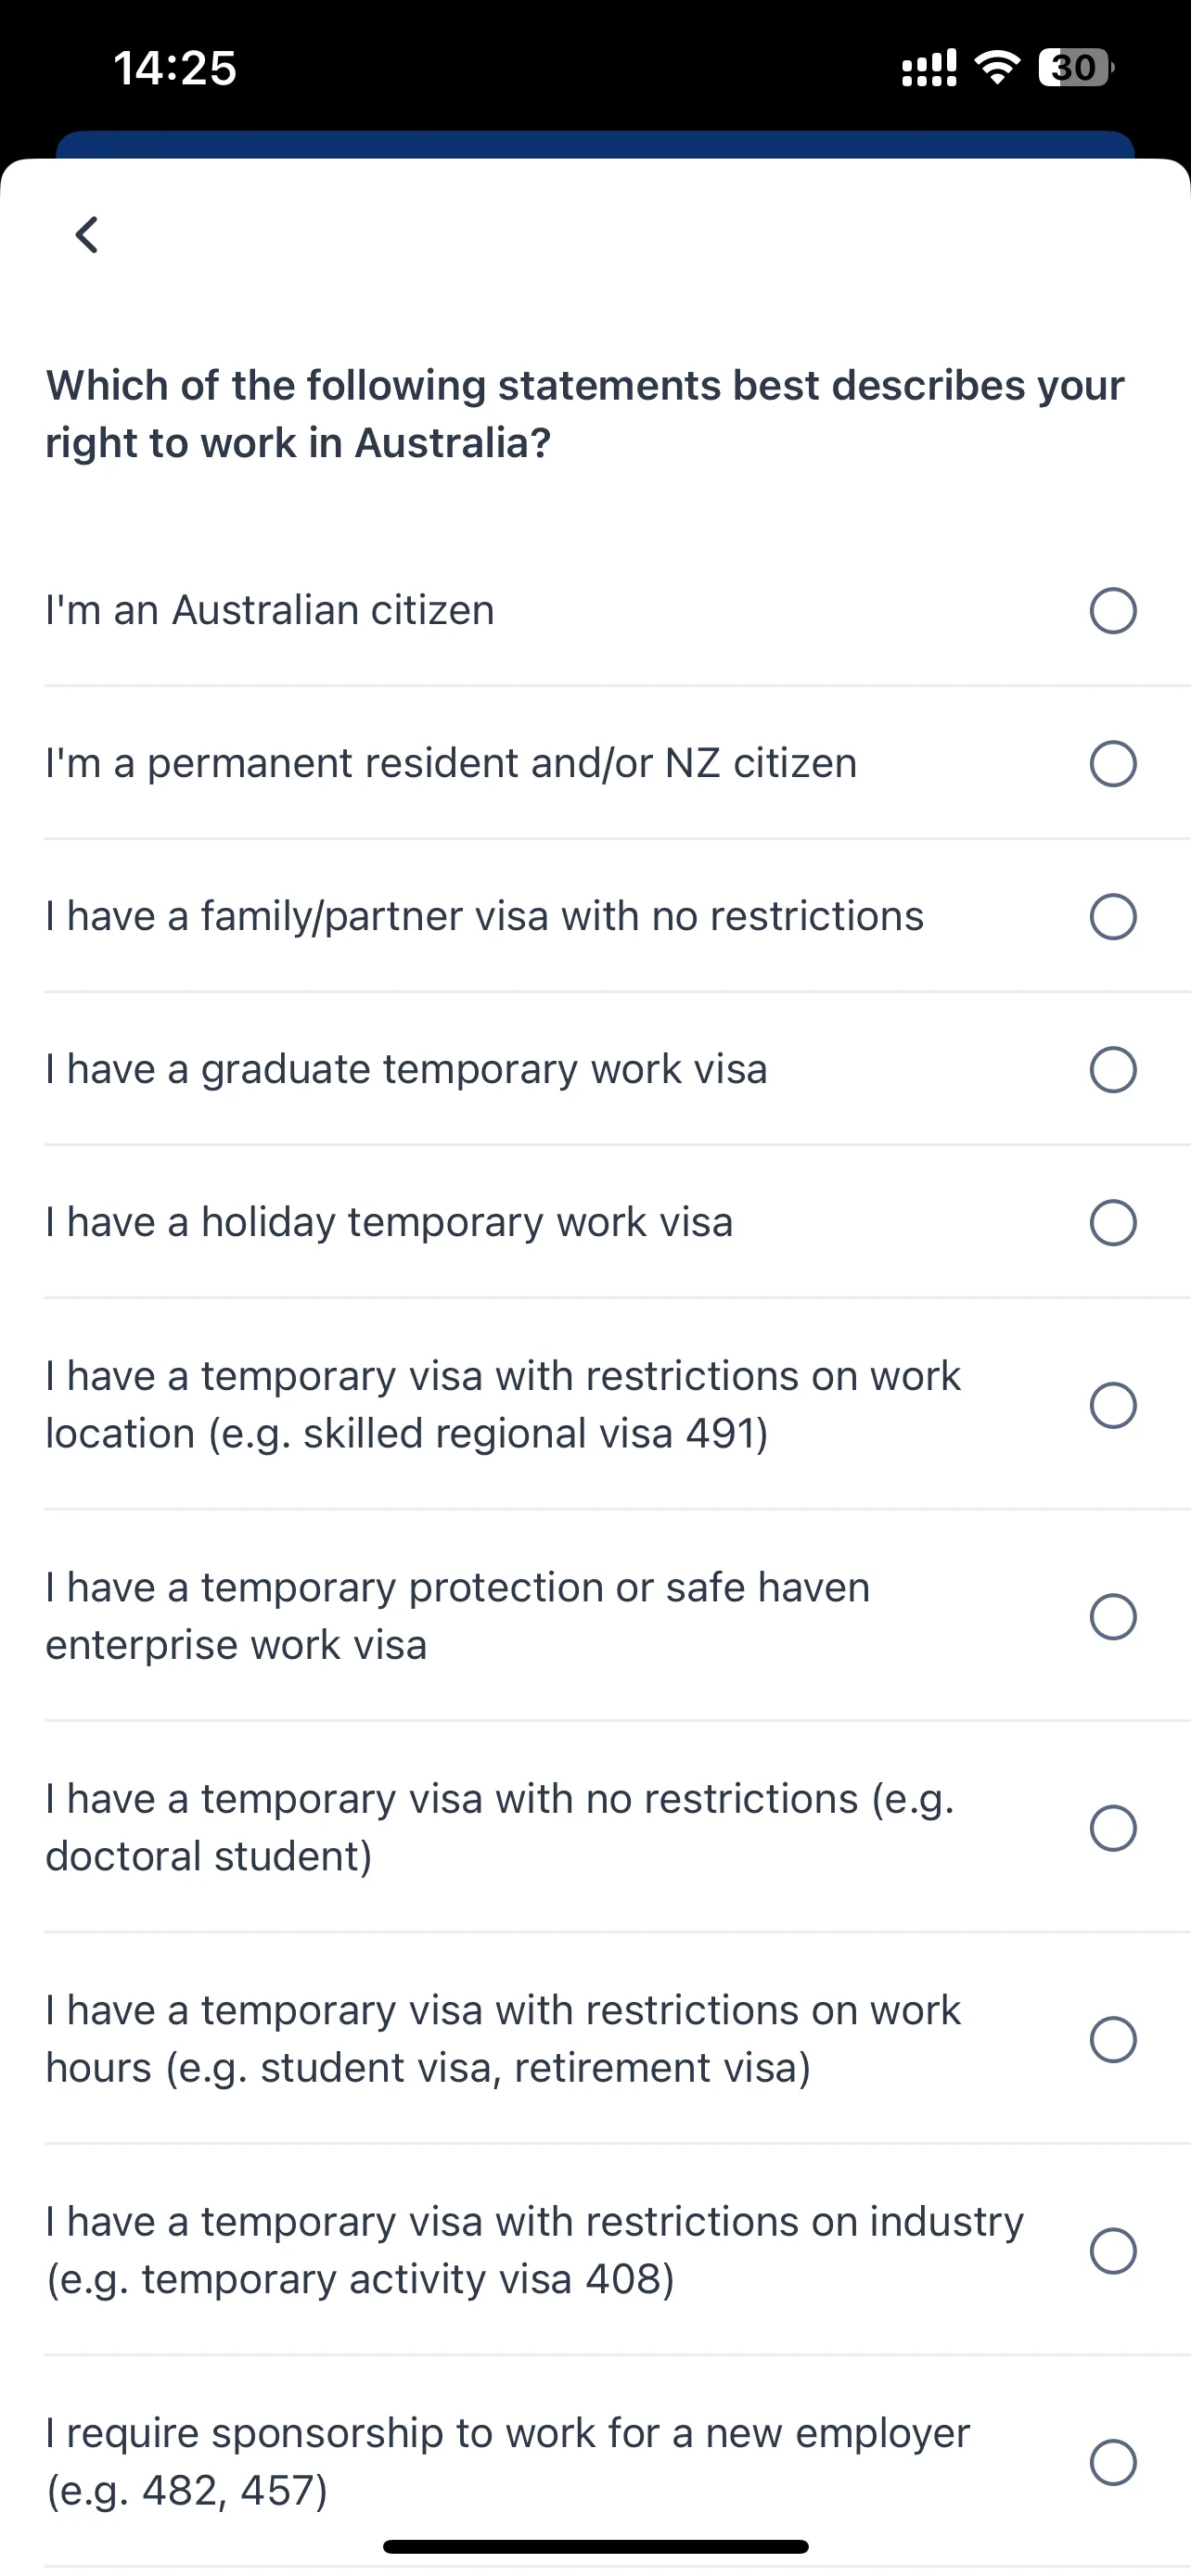Tap the cellular signal bars icon
Viewport: 1191px width, 2576px height.
(x=929, y=67)
